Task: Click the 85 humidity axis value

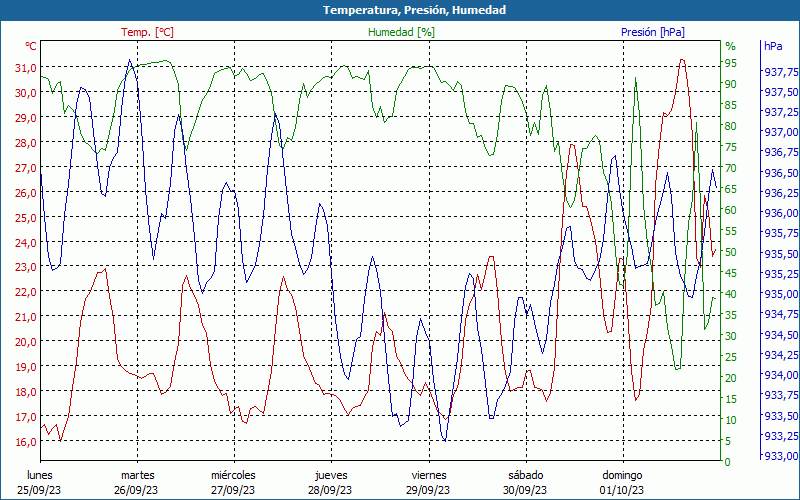Action: (x=731, y=105)
